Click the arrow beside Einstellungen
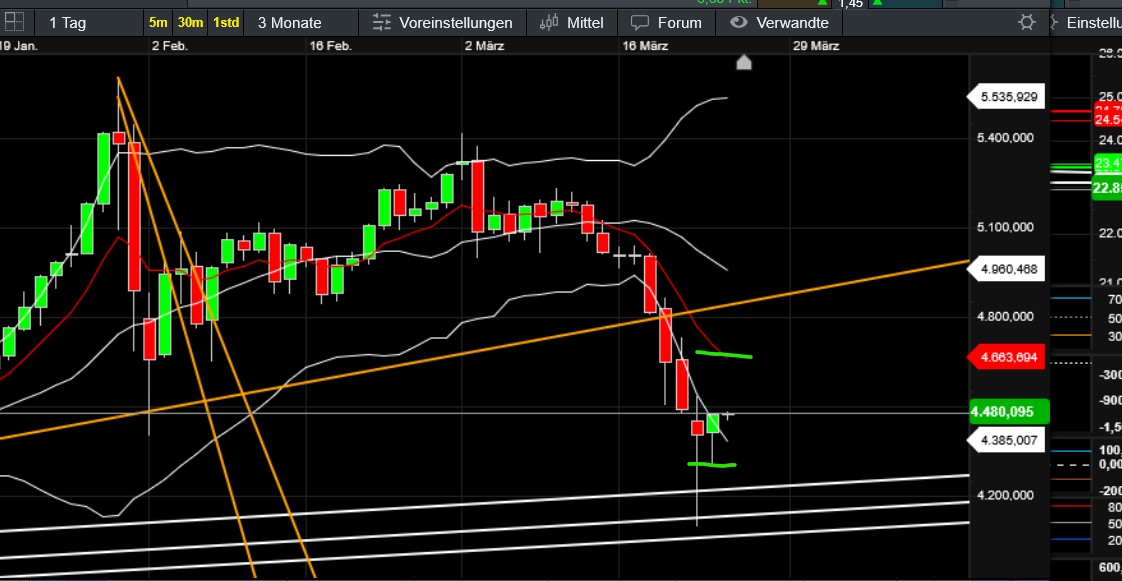1122x581 pixels. [x=1054, y=22]
